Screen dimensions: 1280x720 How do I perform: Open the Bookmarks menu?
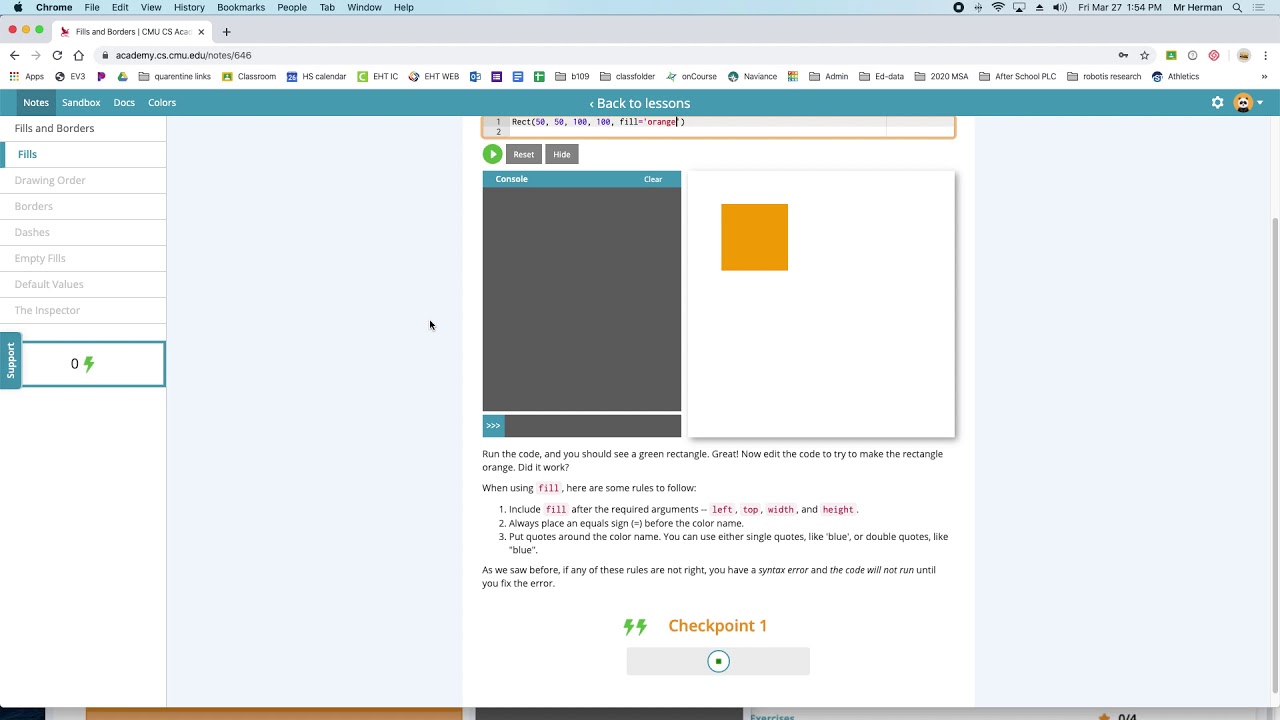click(x=241, y=7)
